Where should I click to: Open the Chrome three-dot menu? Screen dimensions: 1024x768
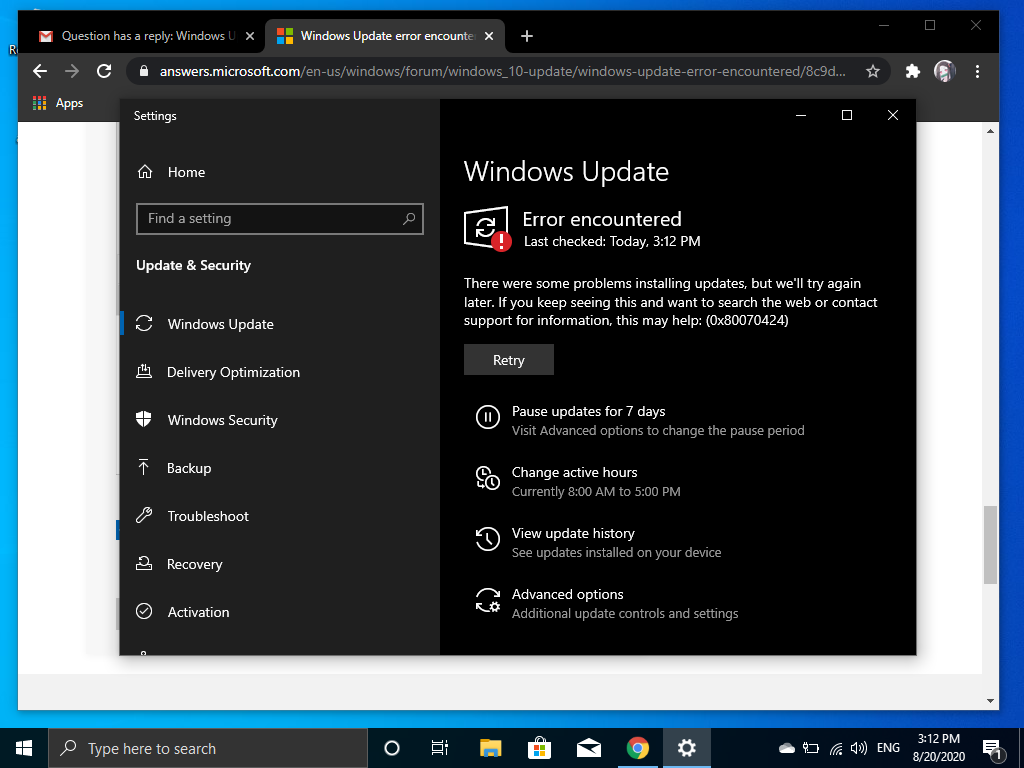point(977,71)
